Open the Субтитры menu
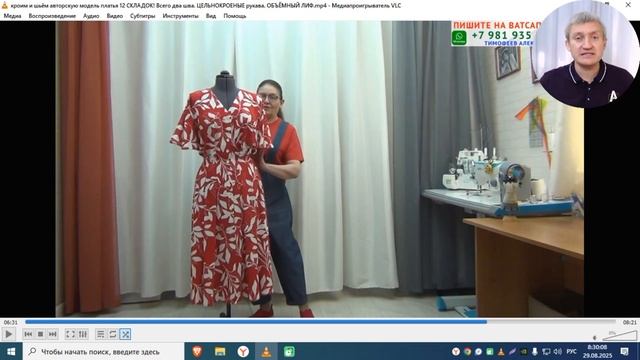640x360 pixels. pos(142,16)
